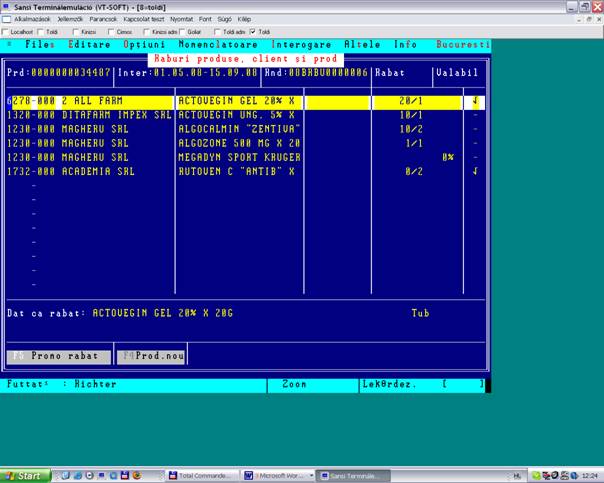
Task: Open the Nomenclatoare terminal menu
Action: (x=218, y=45)
